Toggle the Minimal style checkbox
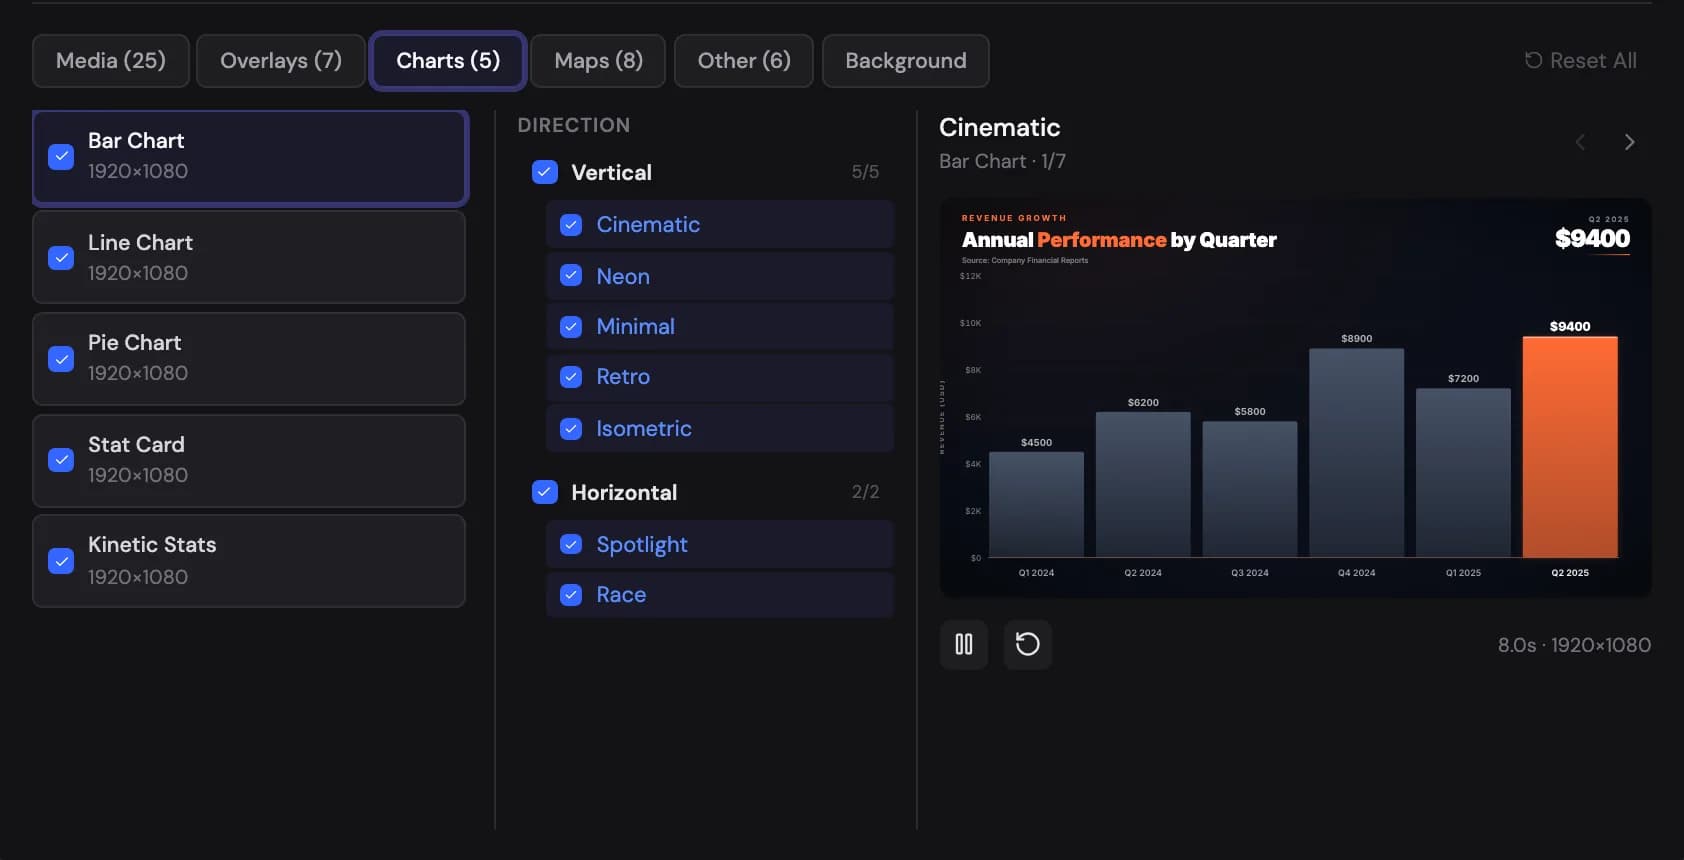The image size is (1684, 860). pos(571,327)
